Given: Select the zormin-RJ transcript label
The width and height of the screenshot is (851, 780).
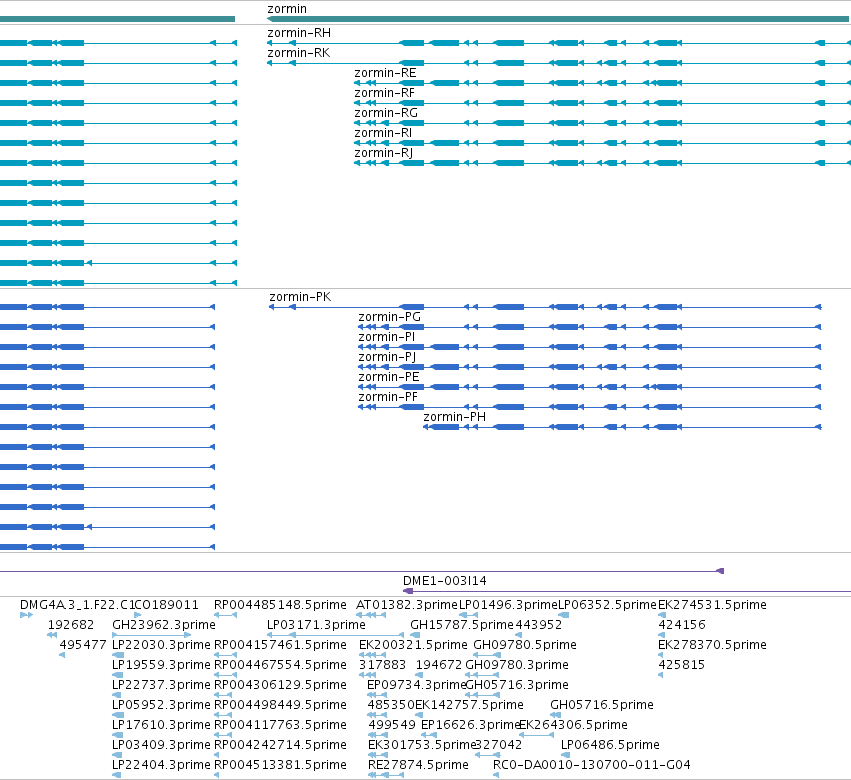Looking at the screenshot, I should [x=384, y=154].
